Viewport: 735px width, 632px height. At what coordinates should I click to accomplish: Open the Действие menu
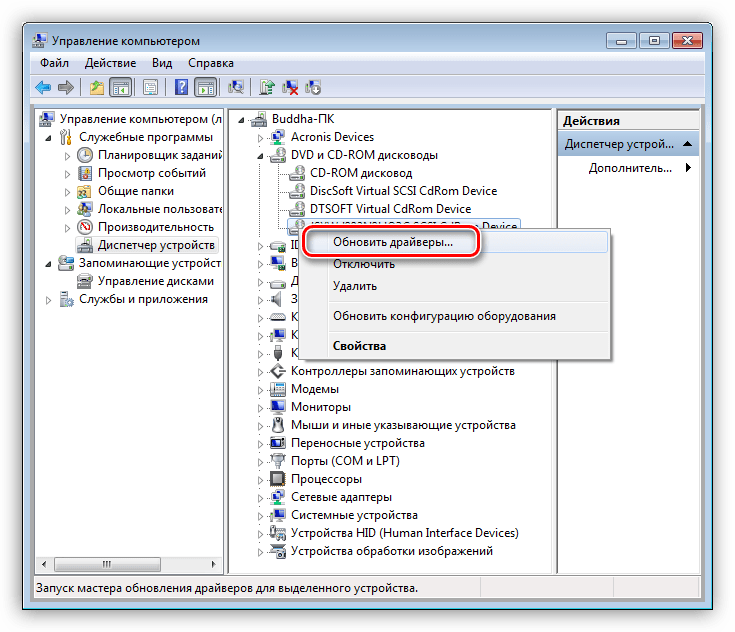point(111,63)
